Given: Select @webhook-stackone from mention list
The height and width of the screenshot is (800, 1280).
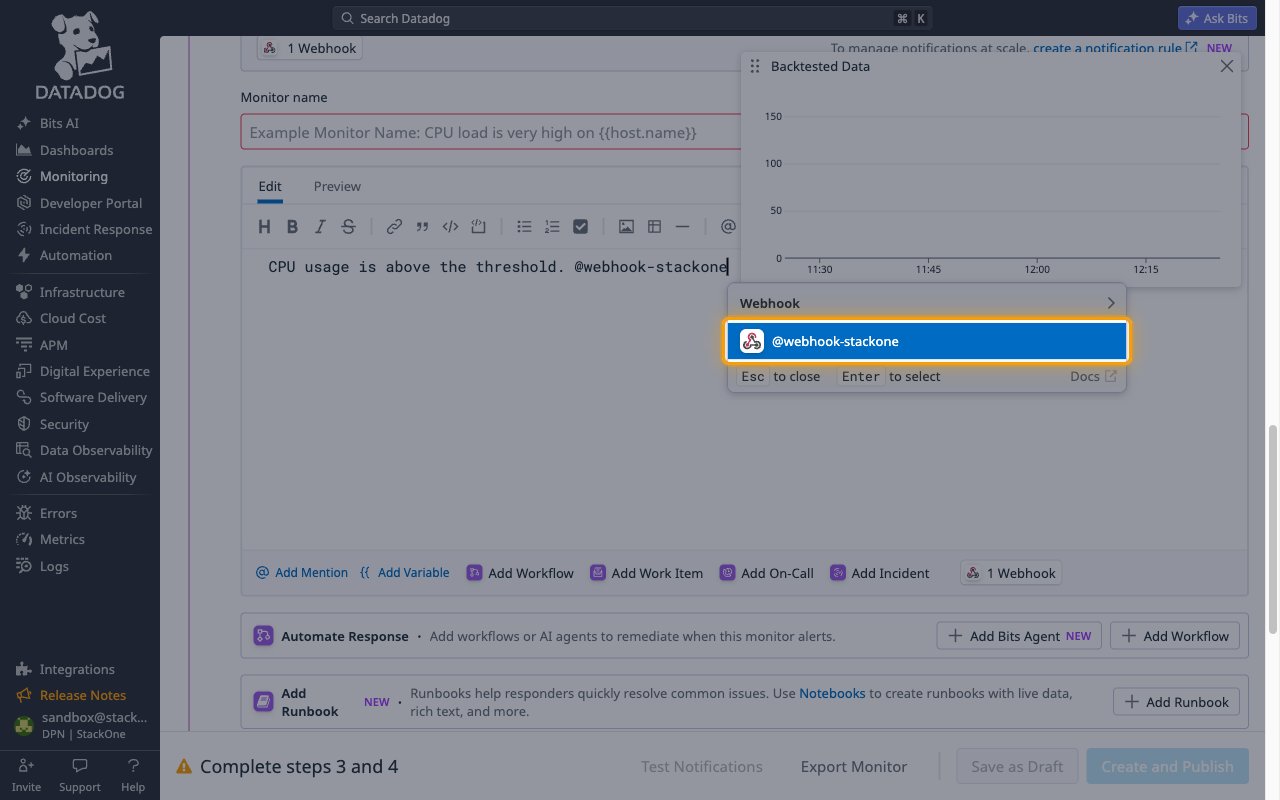Looking at the screenshot, I should (x=927, y=341).
